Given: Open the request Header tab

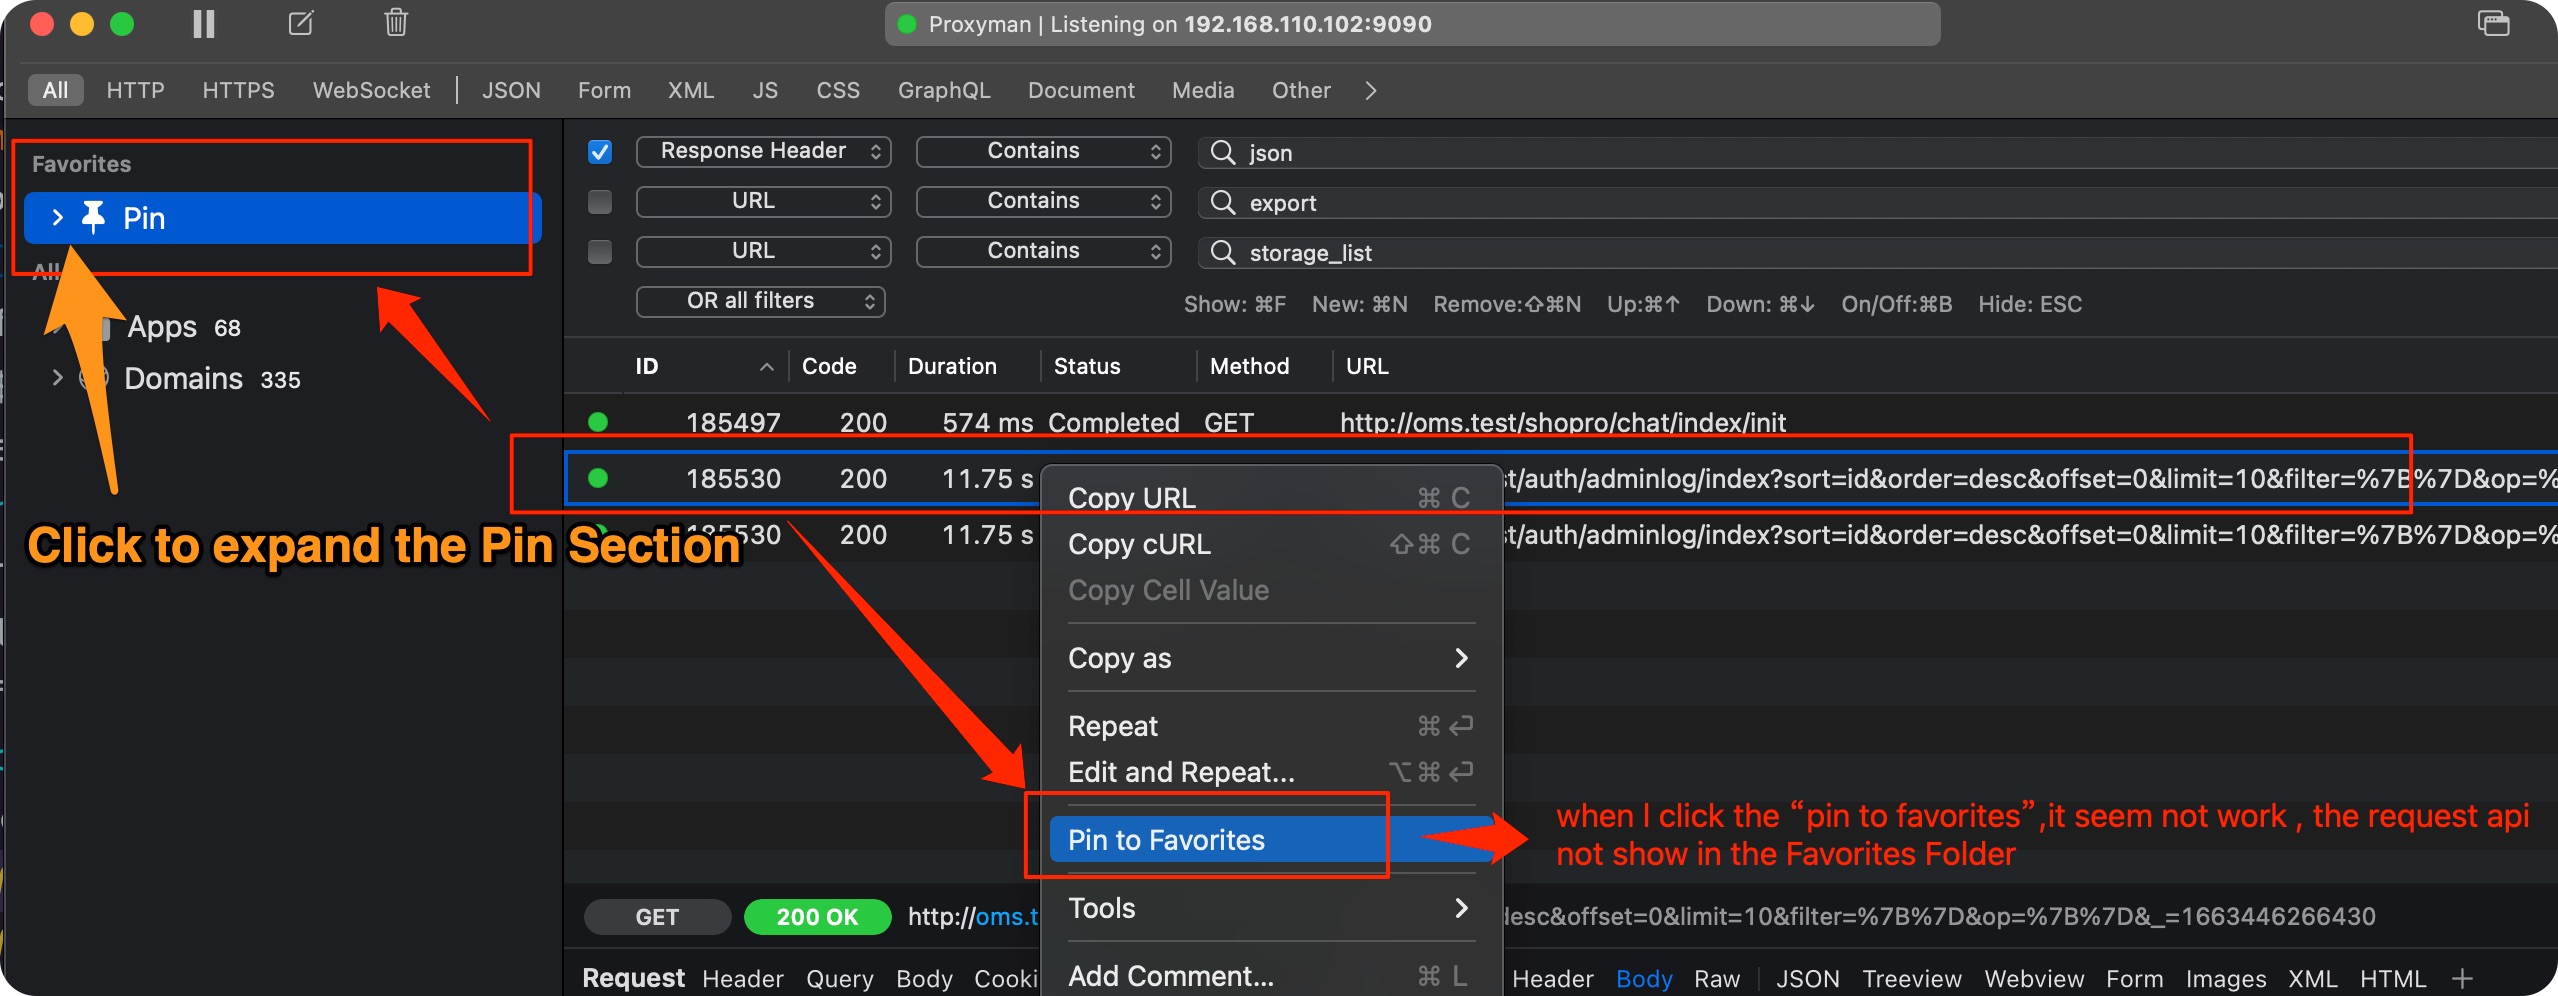Looking at the screenshot, I should click(742, 978).
